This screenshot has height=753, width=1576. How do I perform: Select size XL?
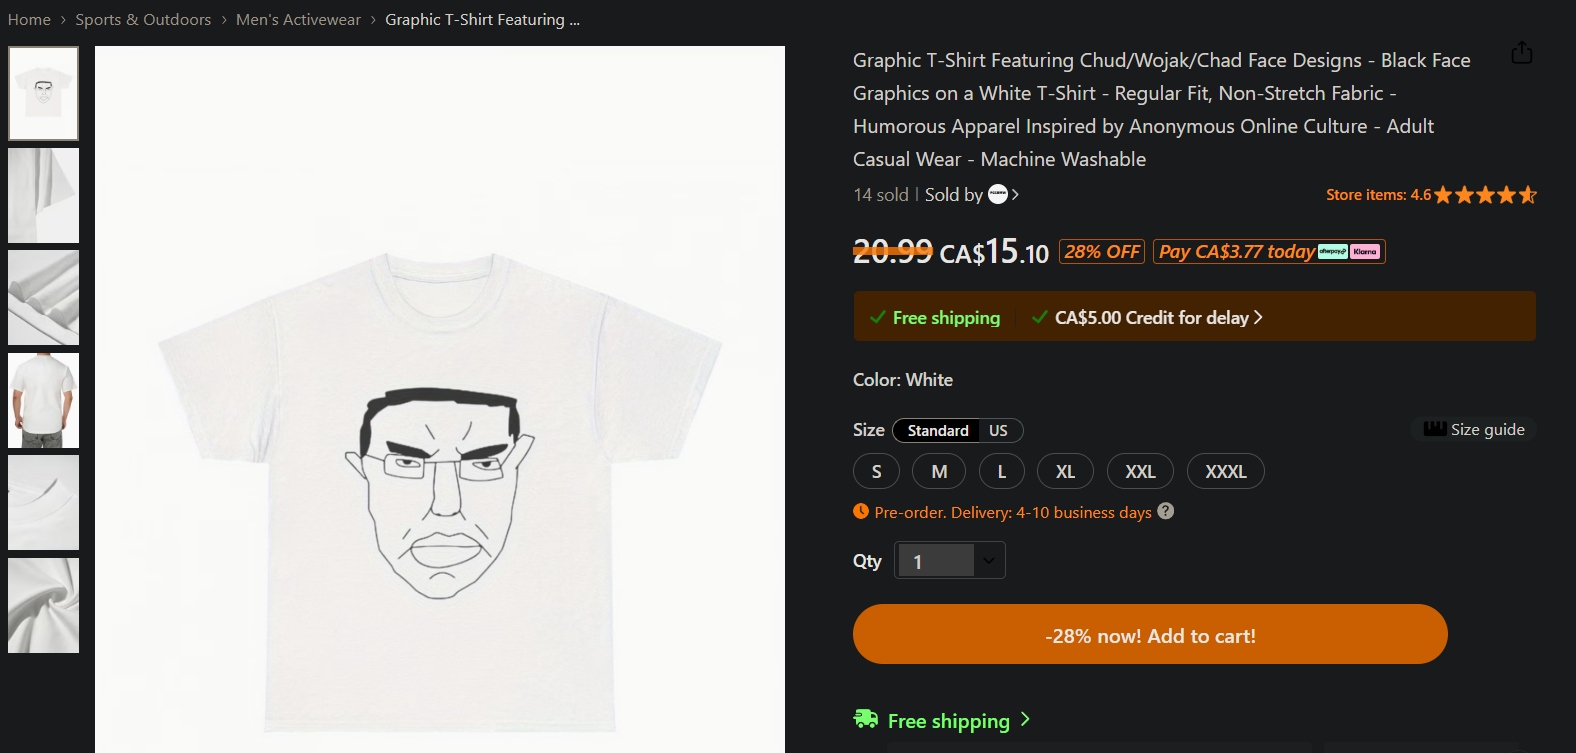coord(1065,472)
